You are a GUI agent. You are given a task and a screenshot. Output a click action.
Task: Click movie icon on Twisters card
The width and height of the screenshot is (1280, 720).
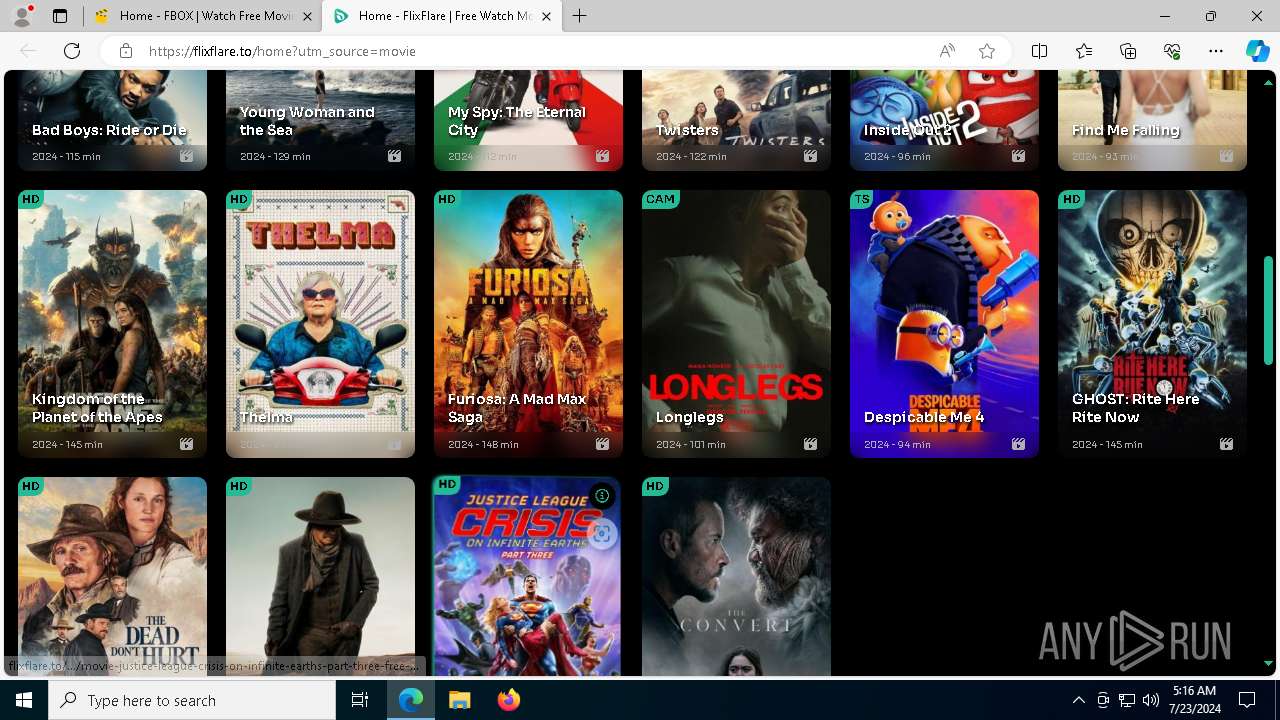point(810,156)
